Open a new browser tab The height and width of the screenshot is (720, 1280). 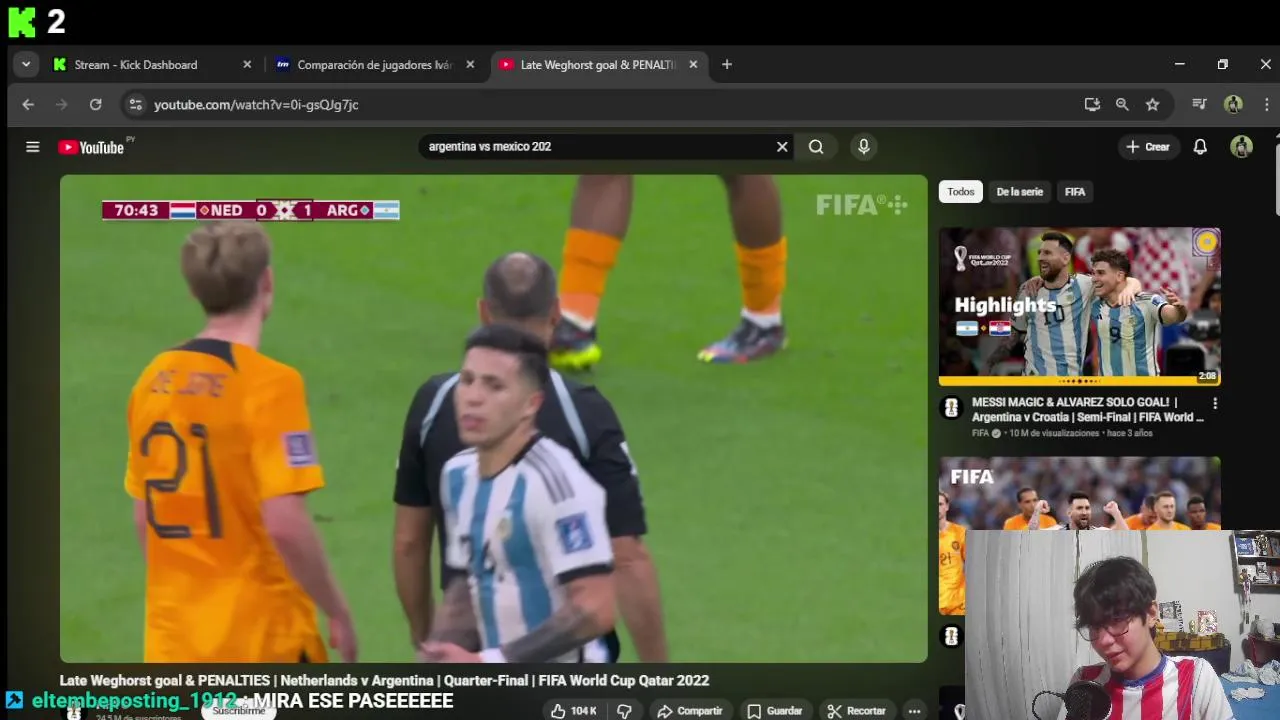(727, 64)
